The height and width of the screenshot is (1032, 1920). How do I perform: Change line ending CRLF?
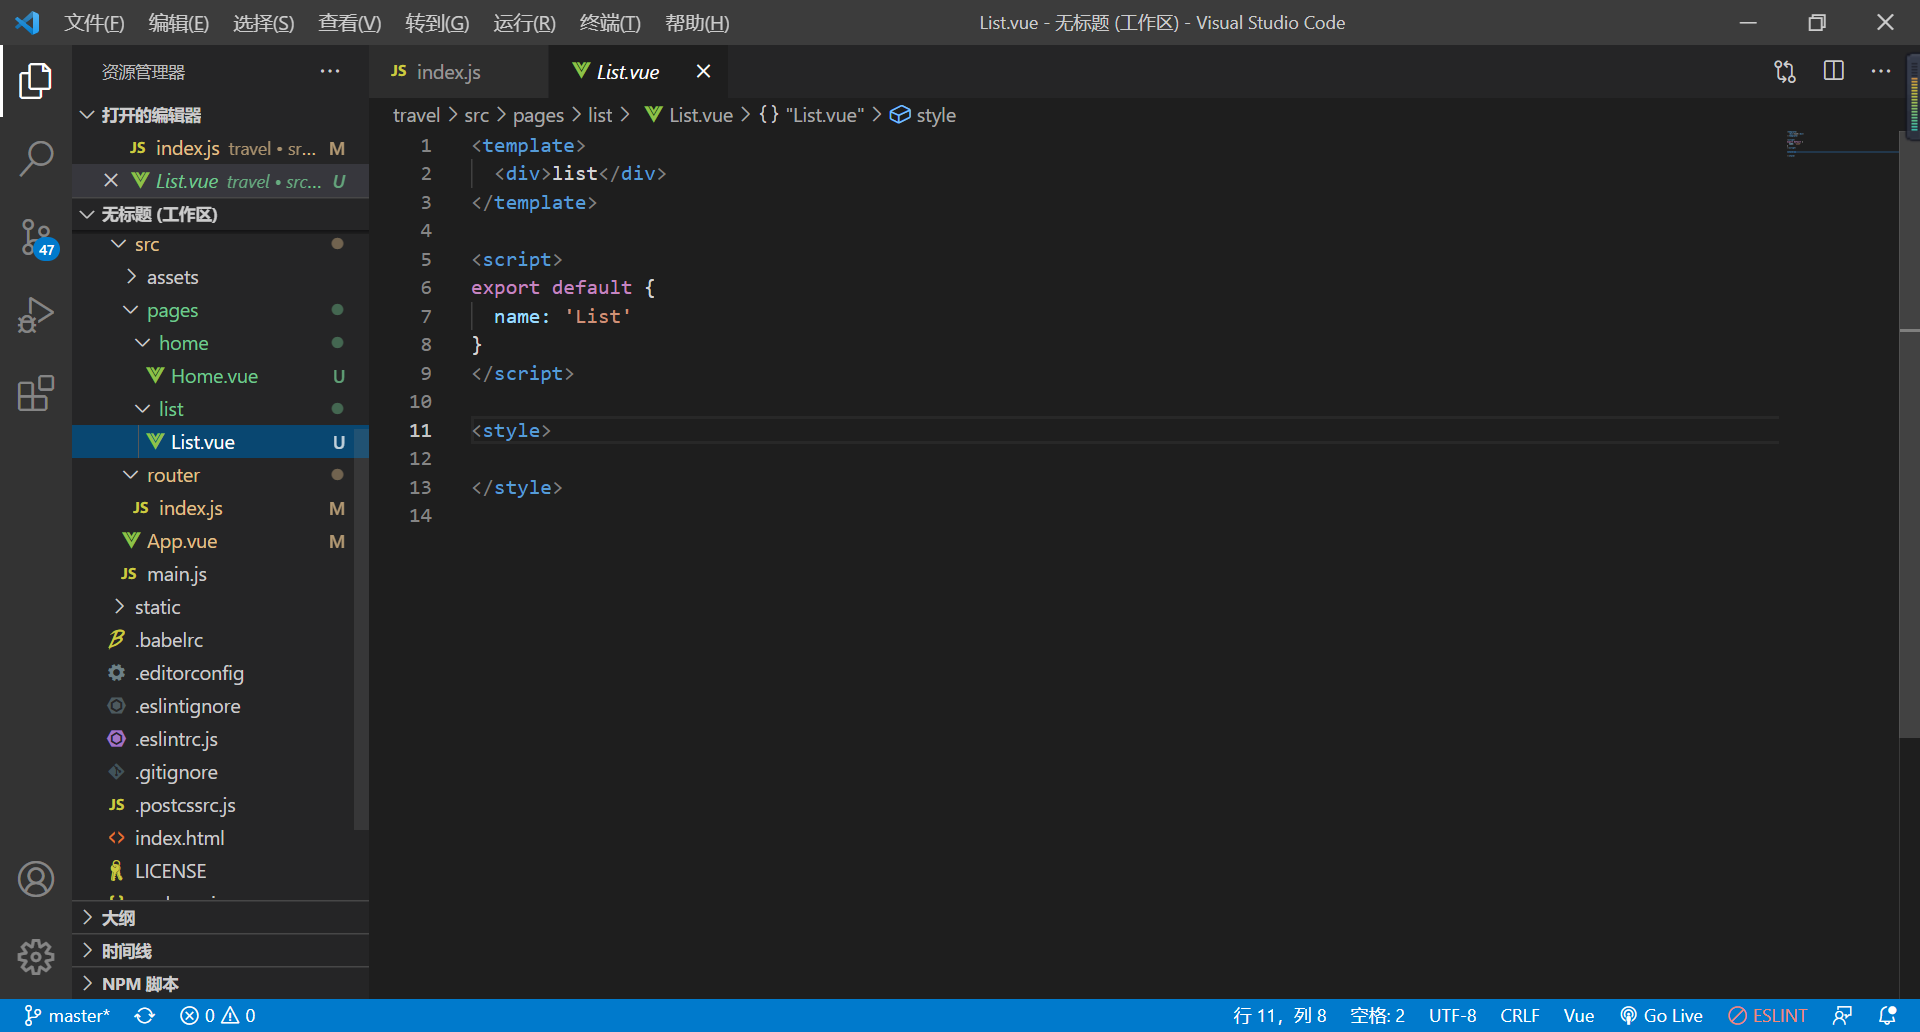[1519, 1015]
